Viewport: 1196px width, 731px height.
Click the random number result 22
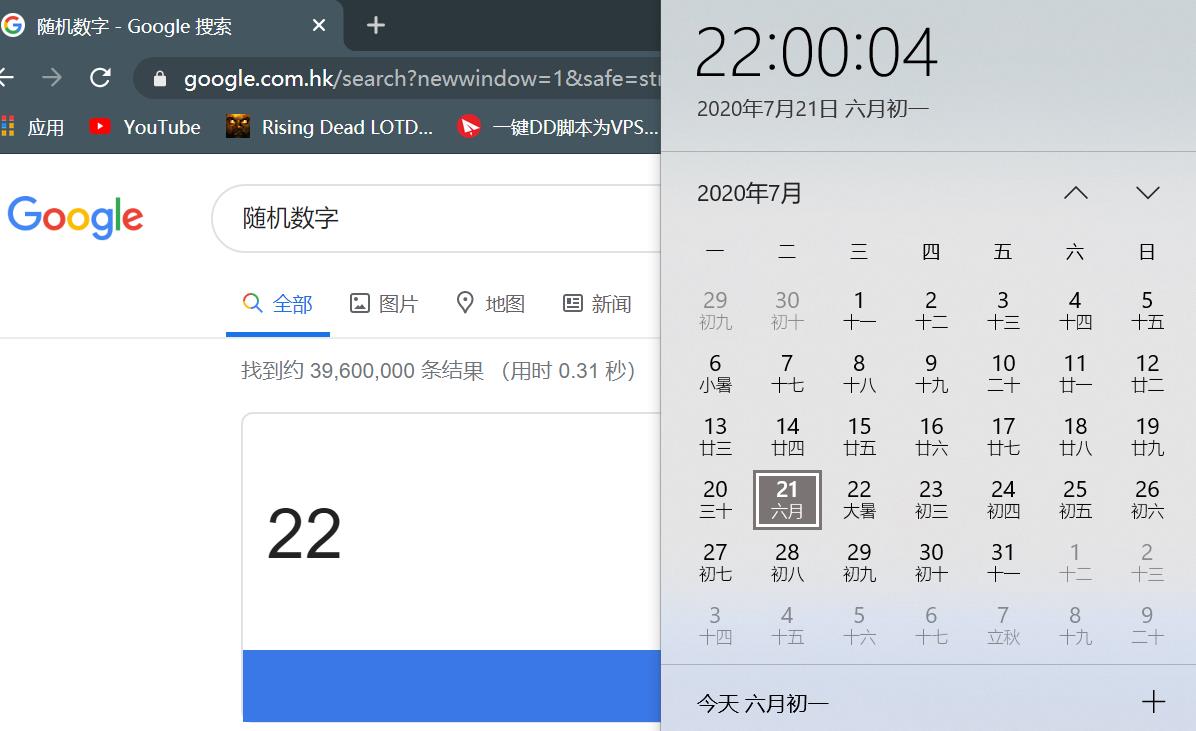(x=304, y=534)
